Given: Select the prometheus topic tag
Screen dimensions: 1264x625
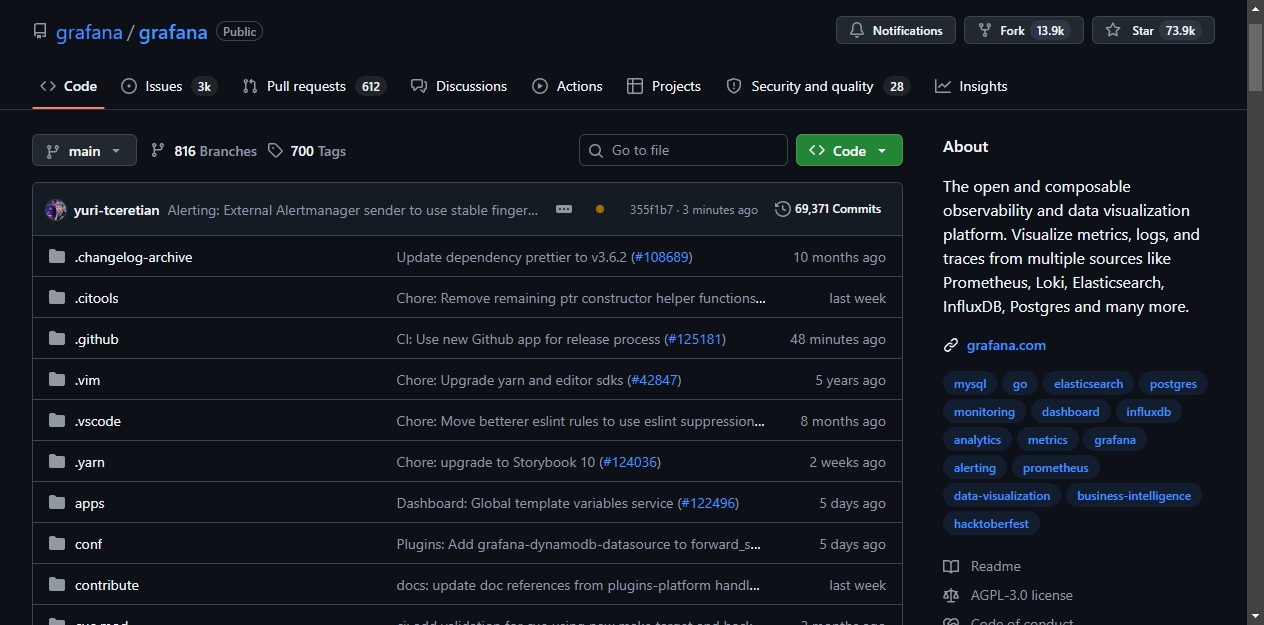Looking at the screenshot, I should pos(1055,468).
